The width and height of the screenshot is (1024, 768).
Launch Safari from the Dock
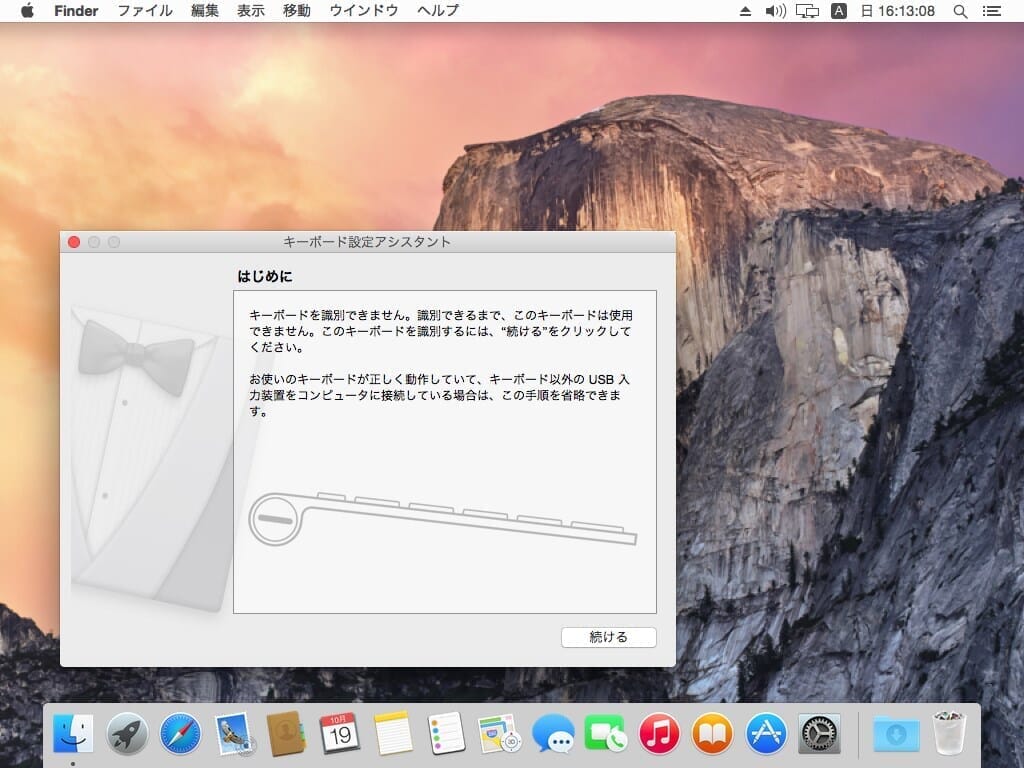180,735
